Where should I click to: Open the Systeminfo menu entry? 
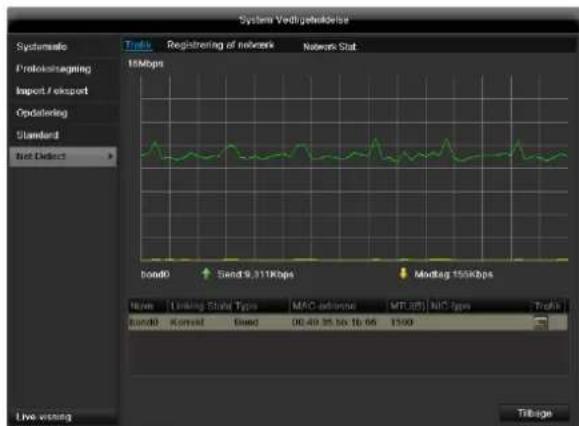pyautogui.click(x=41, y=47)
